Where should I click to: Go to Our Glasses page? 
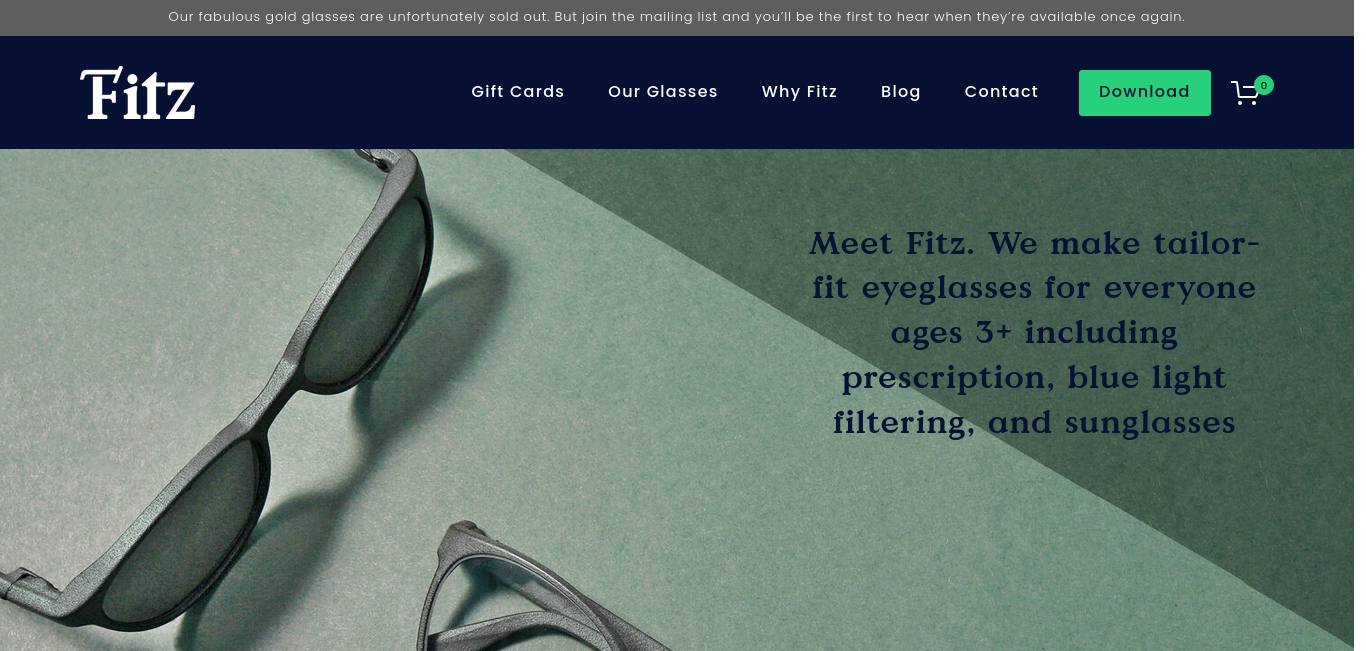(x=663, y=92)
